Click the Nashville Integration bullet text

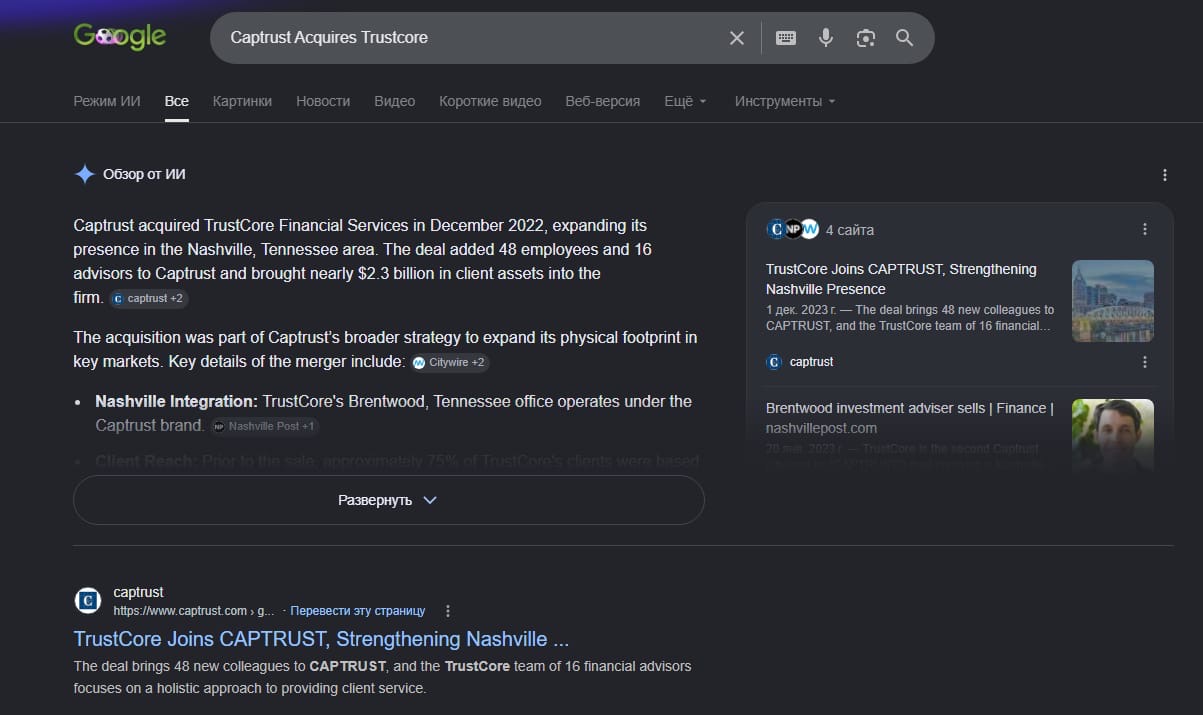[x=393, y=413]
